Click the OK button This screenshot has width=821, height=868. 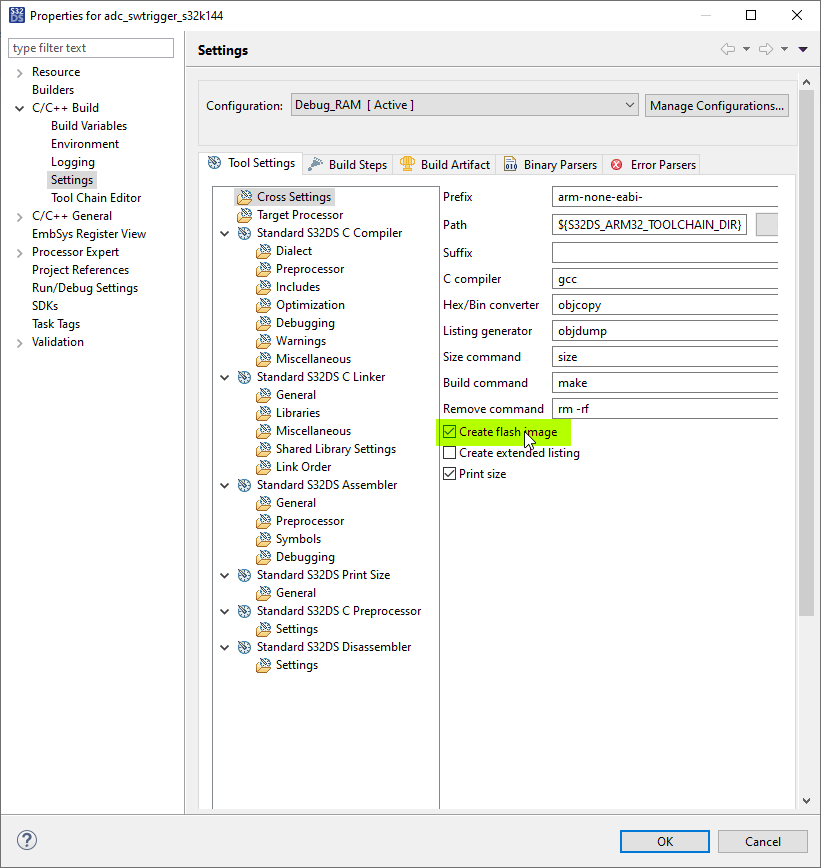tap(665, 841)
